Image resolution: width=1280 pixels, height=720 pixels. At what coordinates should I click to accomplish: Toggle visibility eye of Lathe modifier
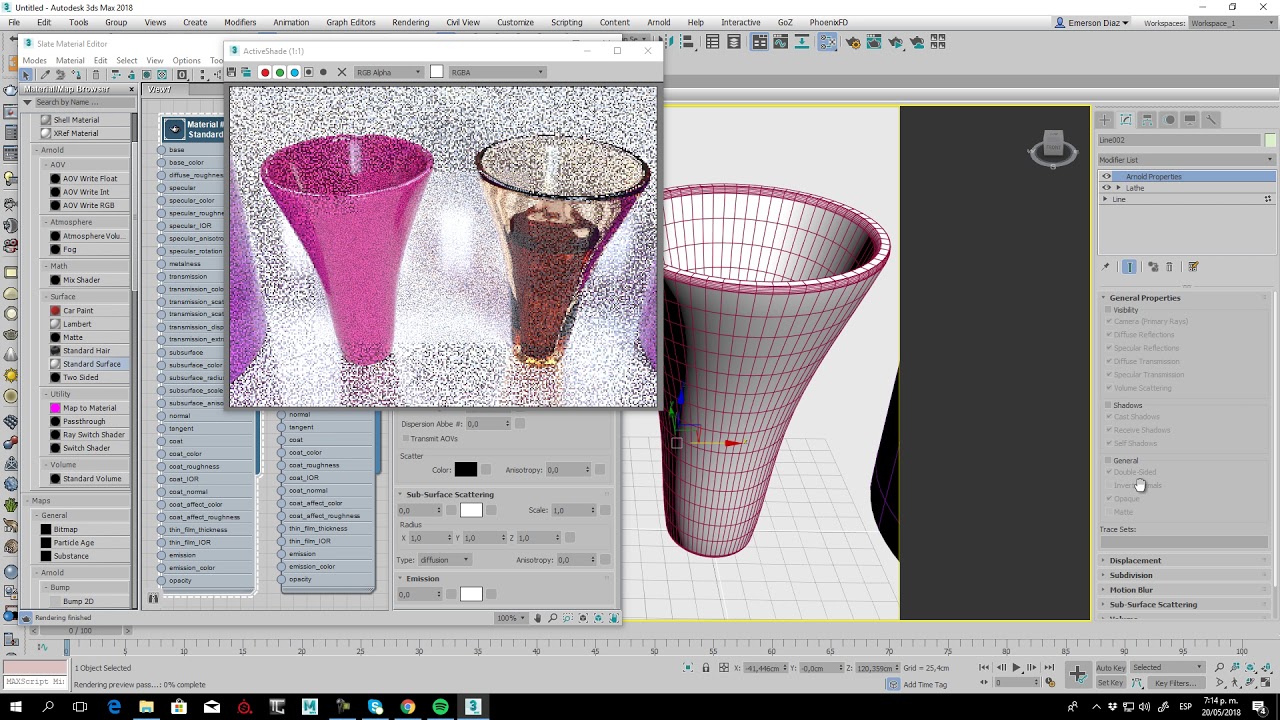[1107, 188]
